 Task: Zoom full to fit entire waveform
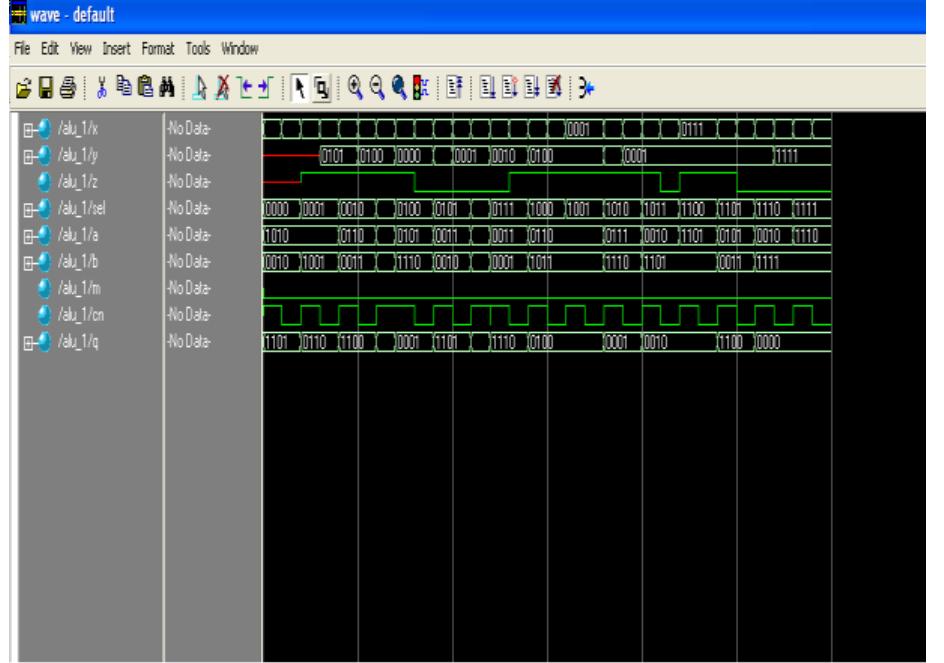(399, 88)
